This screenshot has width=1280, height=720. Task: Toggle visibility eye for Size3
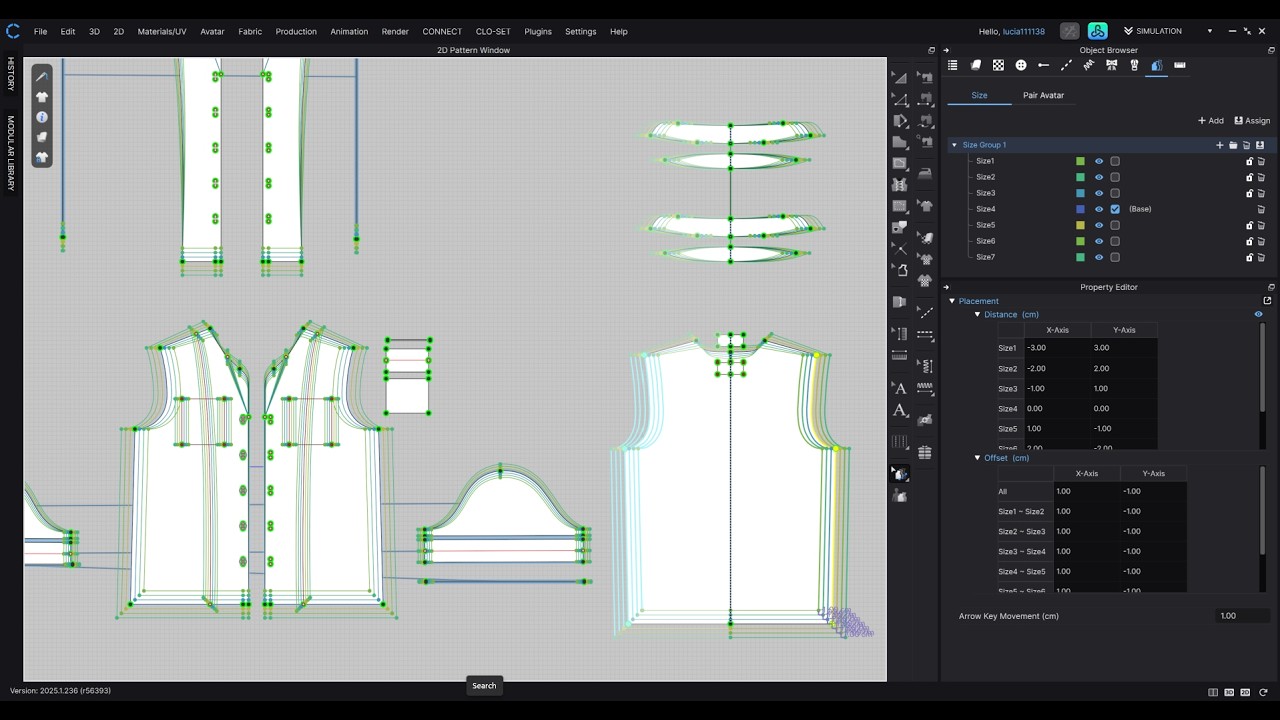(x=1099, y=193)
